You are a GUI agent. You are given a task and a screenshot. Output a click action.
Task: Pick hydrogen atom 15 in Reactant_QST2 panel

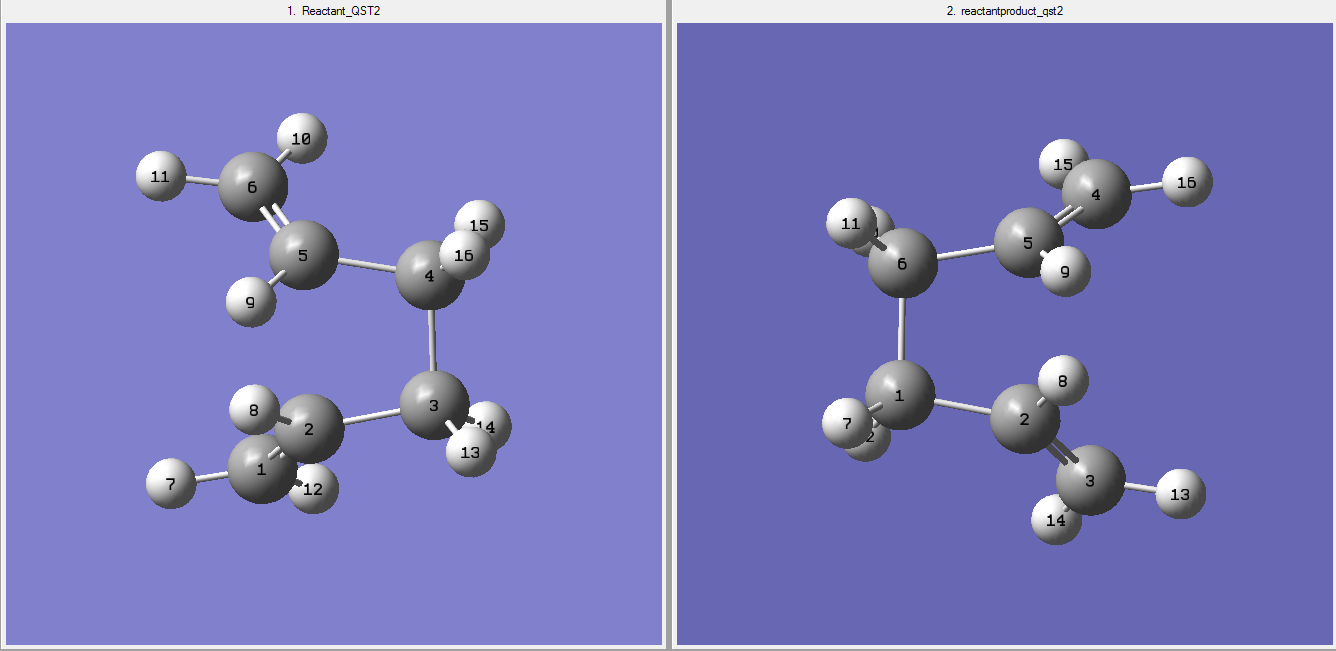pos(481,225)
